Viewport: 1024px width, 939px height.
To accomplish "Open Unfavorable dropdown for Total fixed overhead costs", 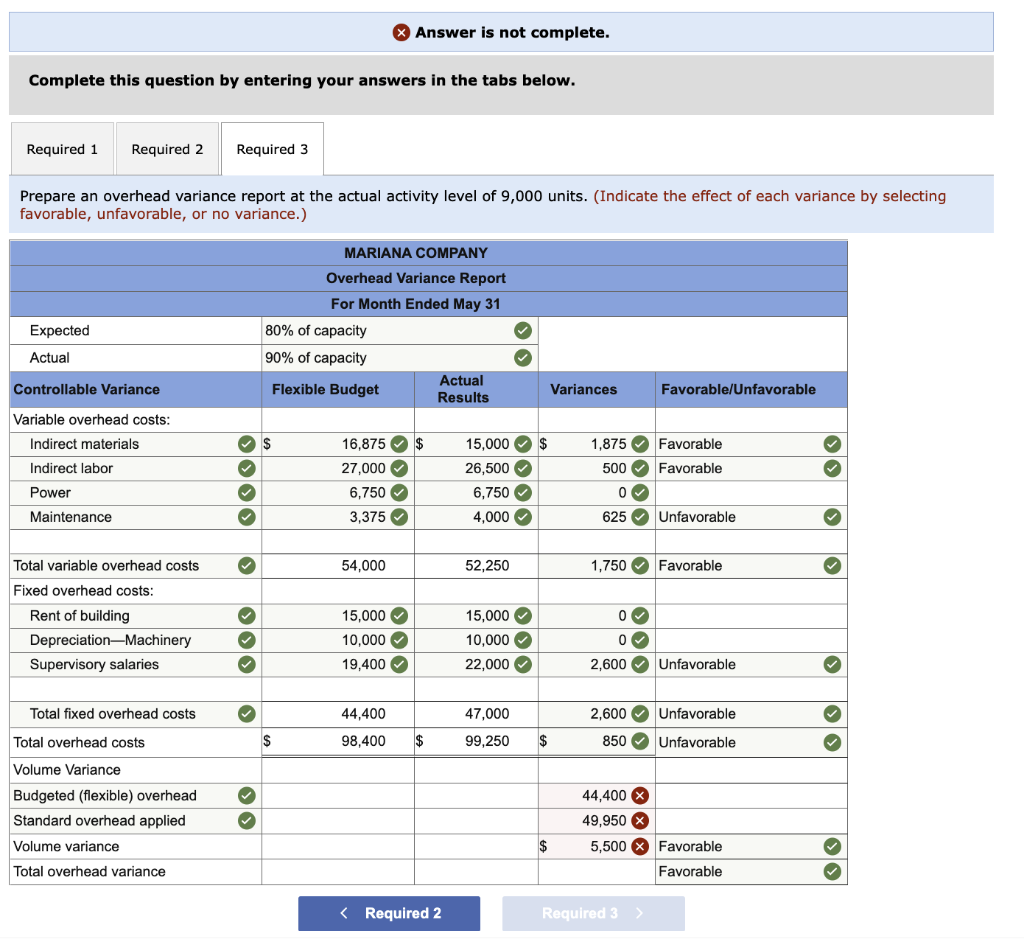I will click(x=751, y=714).
